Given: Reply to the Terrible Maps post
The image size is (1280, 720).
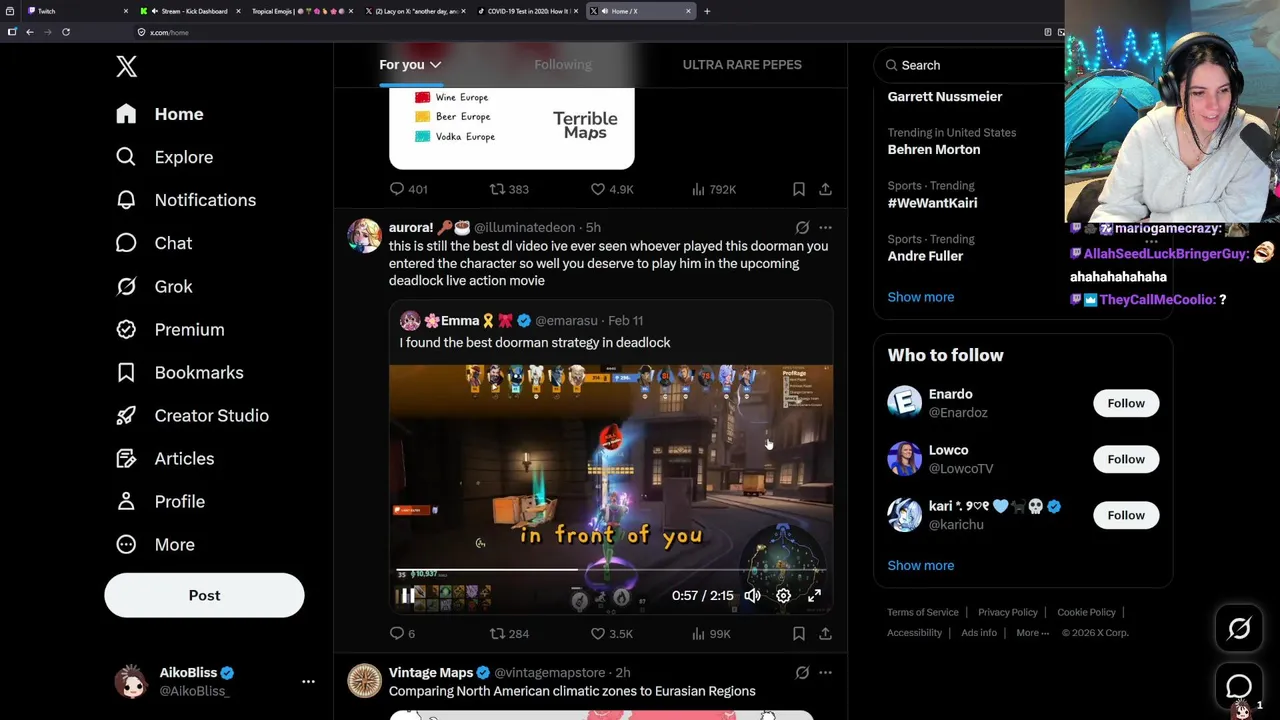Looking at the screenshot, I should coord(408,189).
